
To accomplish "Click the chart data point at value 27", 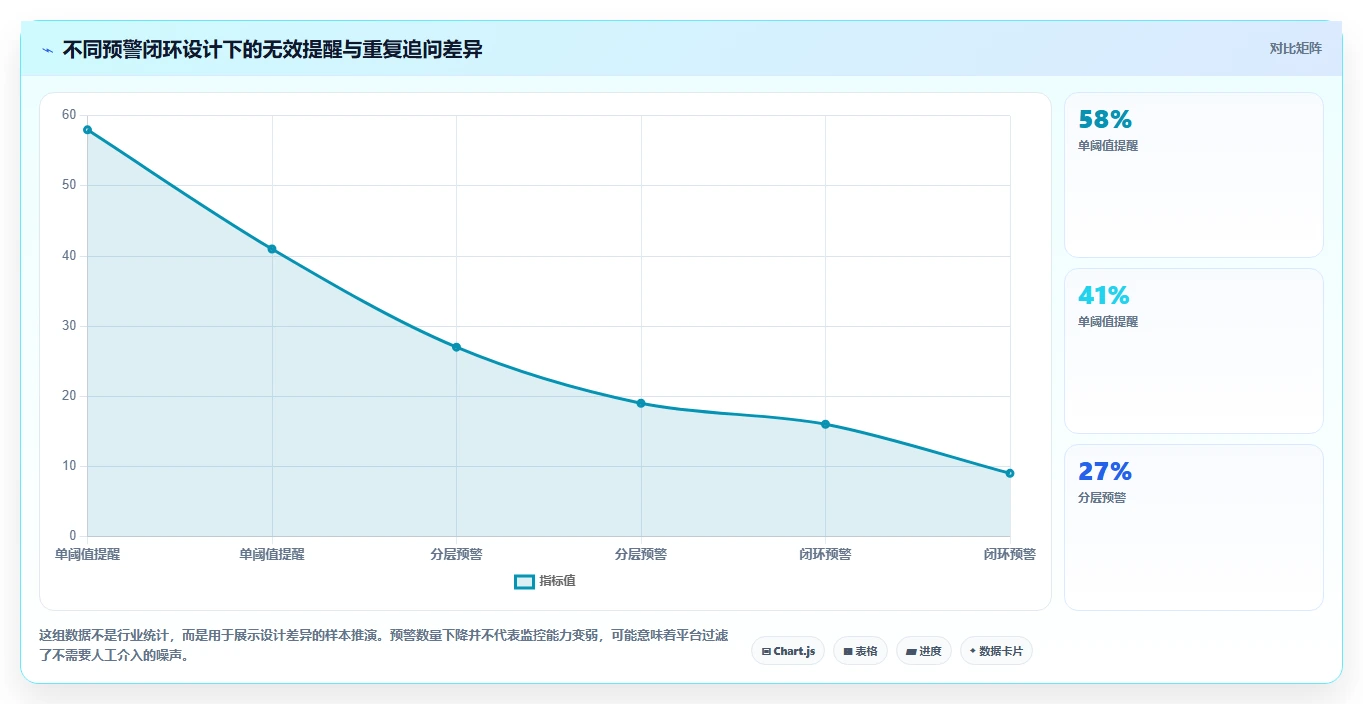I will (x=456, y=347).
